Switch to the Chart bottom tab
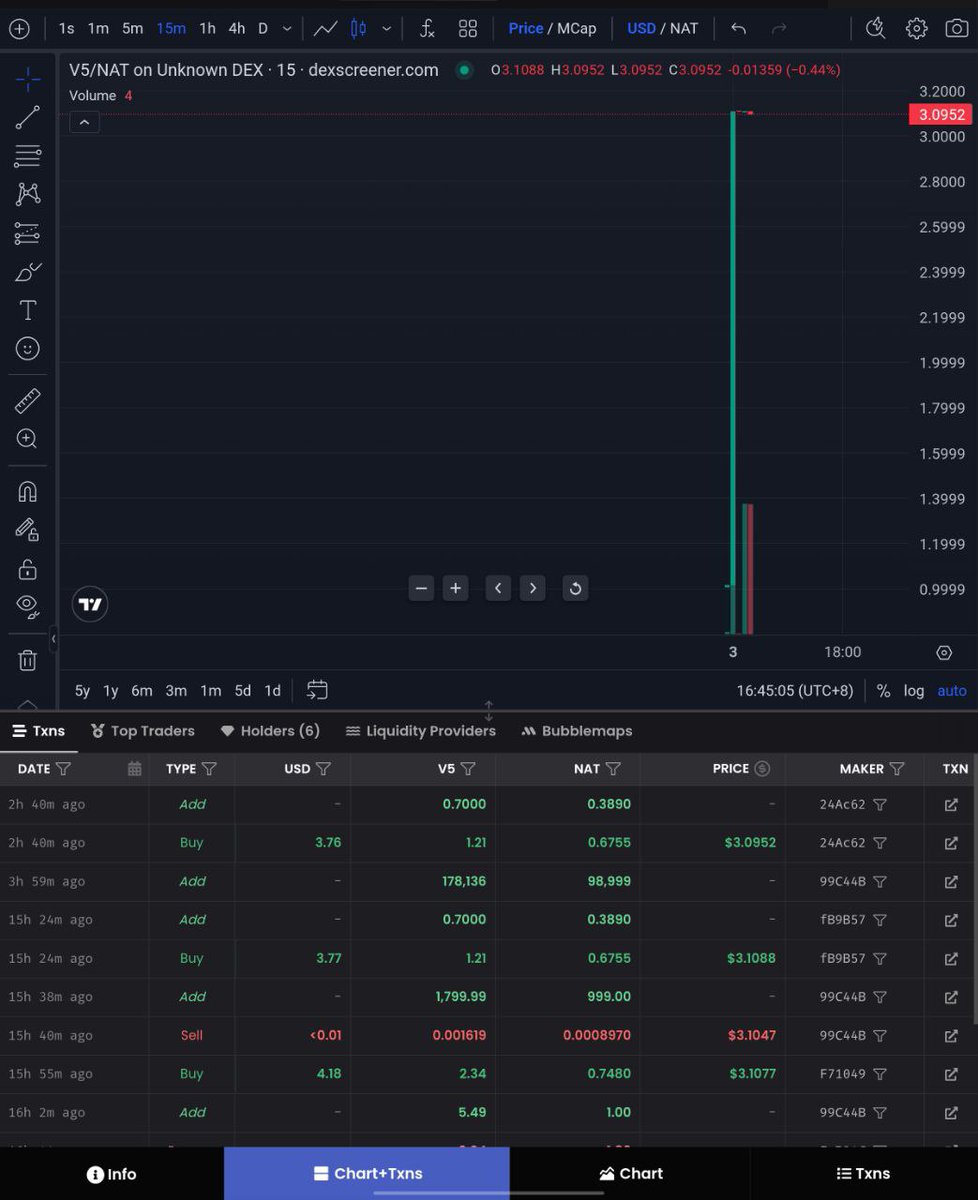Image resolution: width=978 pixels, height=1200 pixels. click(x=631, y=1174)
